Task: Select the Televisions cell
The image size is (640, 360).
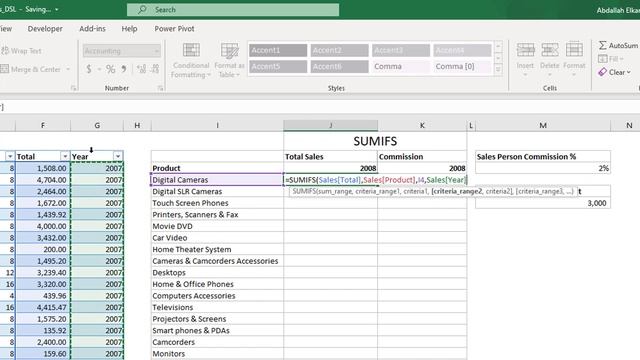Action: pyautogui.click(x=217, y=307)
